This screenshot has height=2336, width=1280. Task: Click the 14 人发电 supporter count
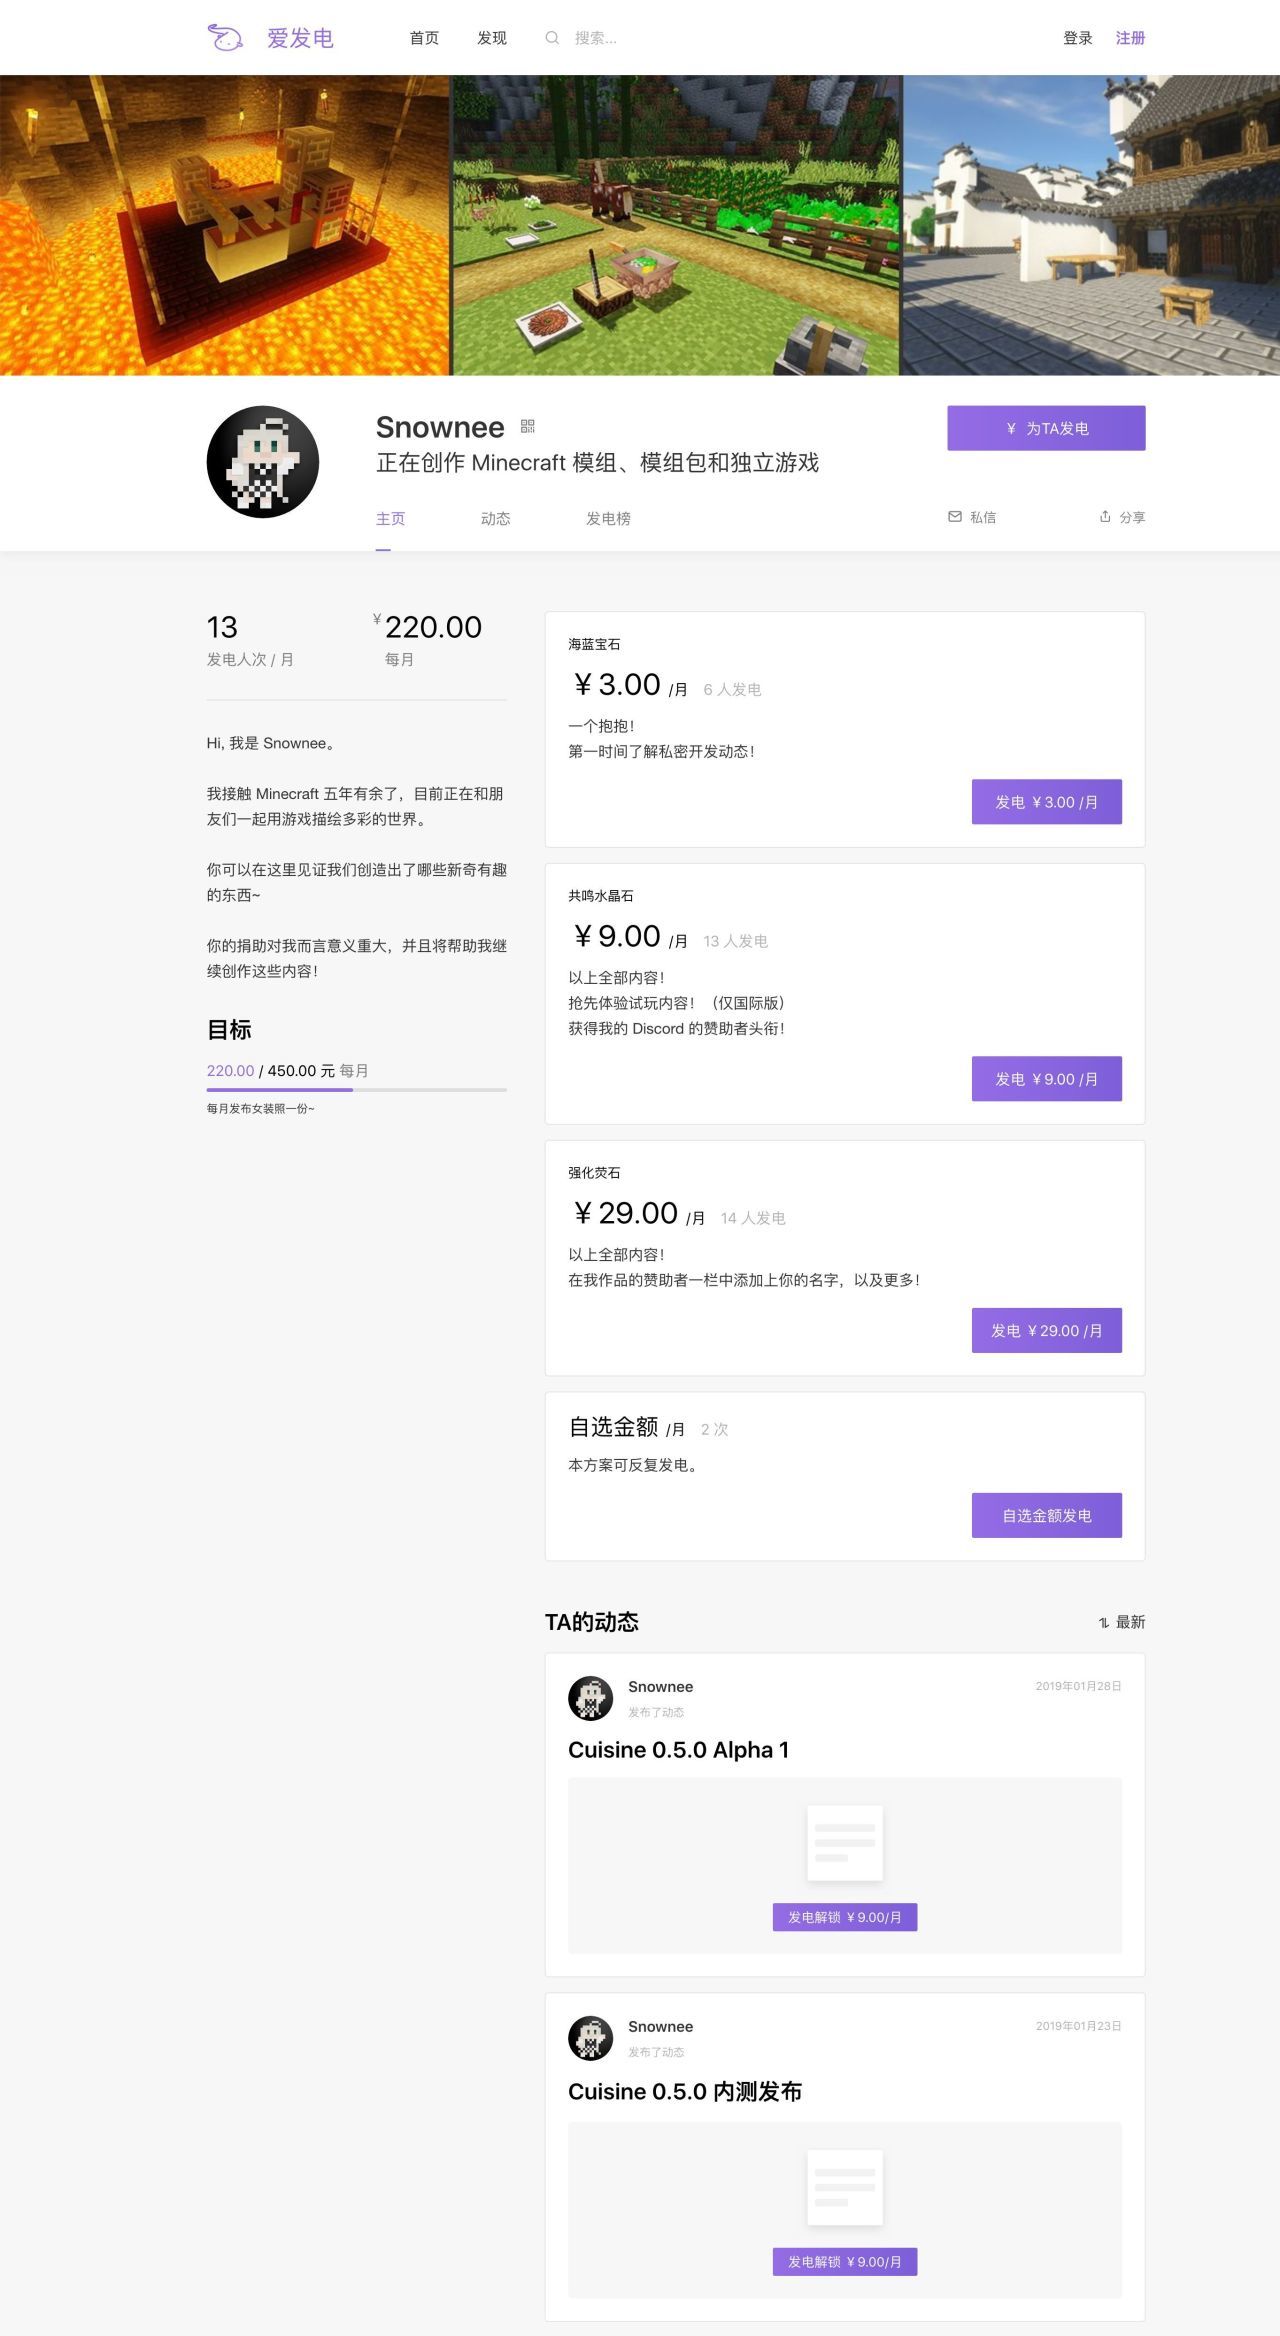click(753, 1218)
